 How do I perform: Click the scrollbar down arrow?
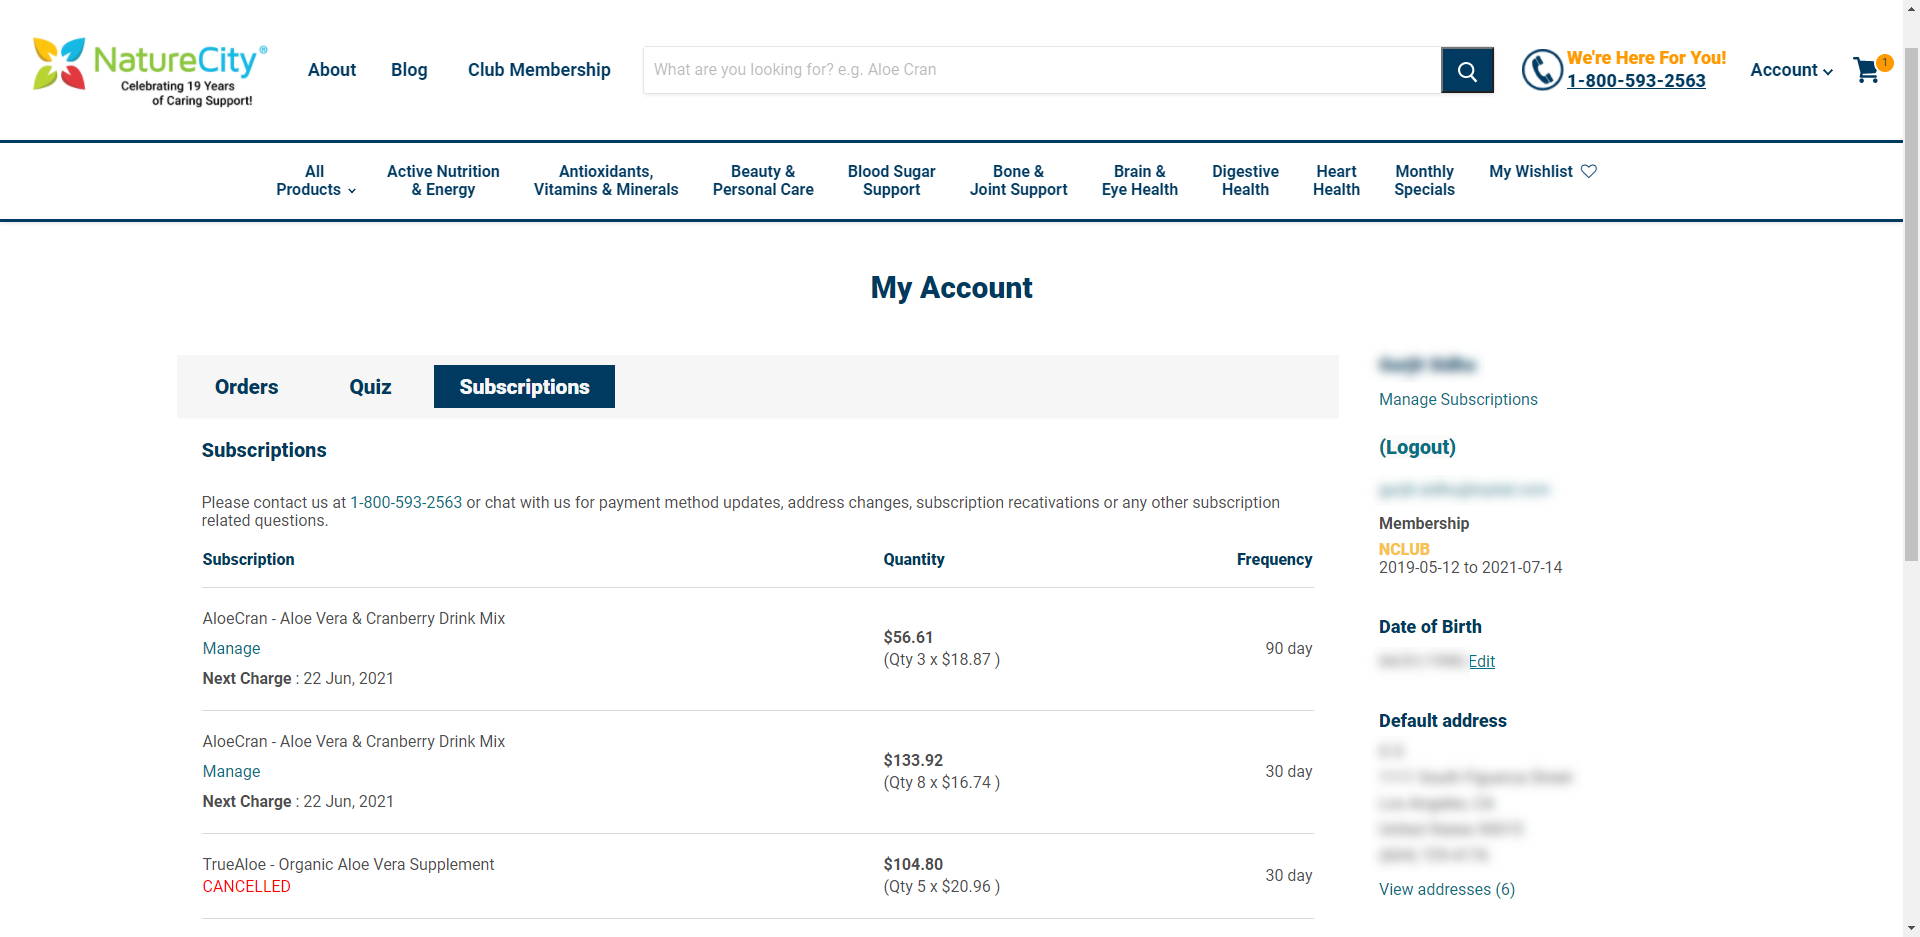pyautogui.click(x=1911, y=928)
